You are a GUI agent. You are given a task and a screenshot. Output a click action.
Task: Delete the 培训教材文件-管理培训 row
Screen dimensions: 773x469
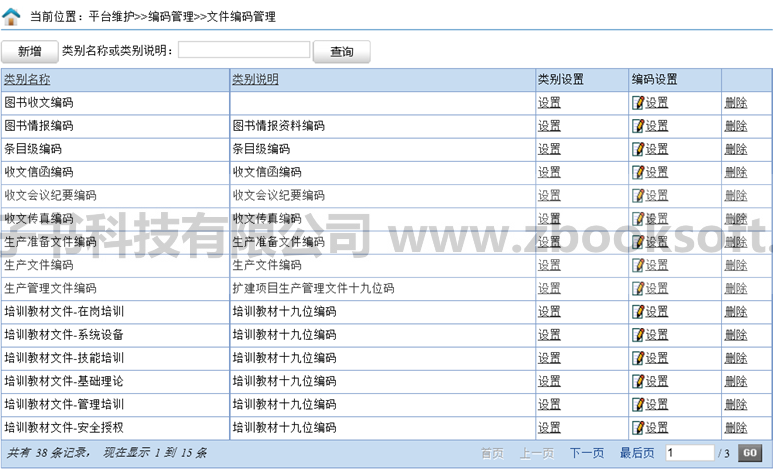(736, 404)
